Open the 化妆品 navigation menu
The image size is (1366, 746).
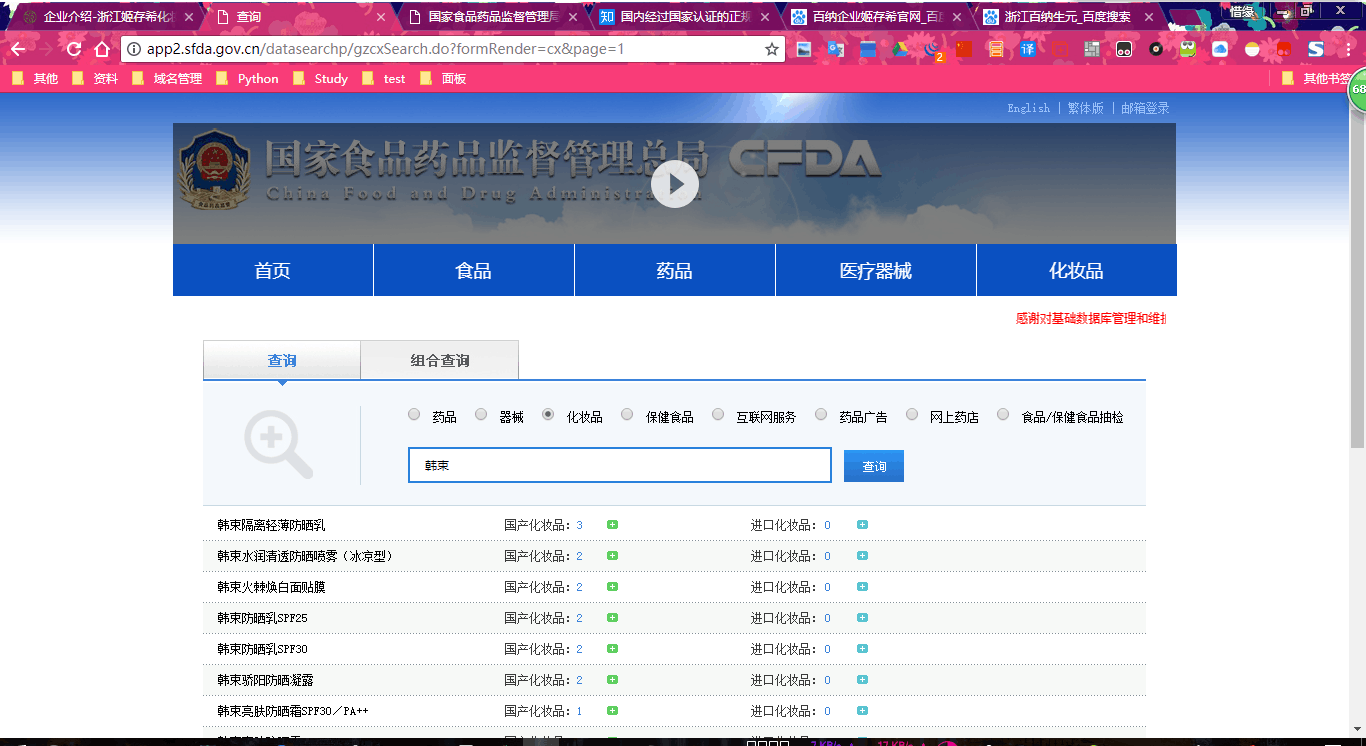tap(1076, 270)
